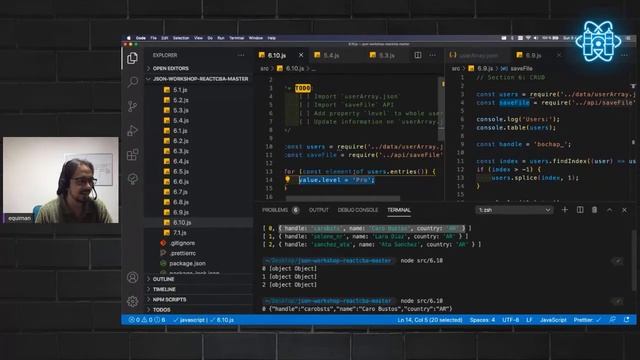The width and height of the screenshot is (640, 360).
Task: Select language mode JavaScript in status bar
Action: 553,320
